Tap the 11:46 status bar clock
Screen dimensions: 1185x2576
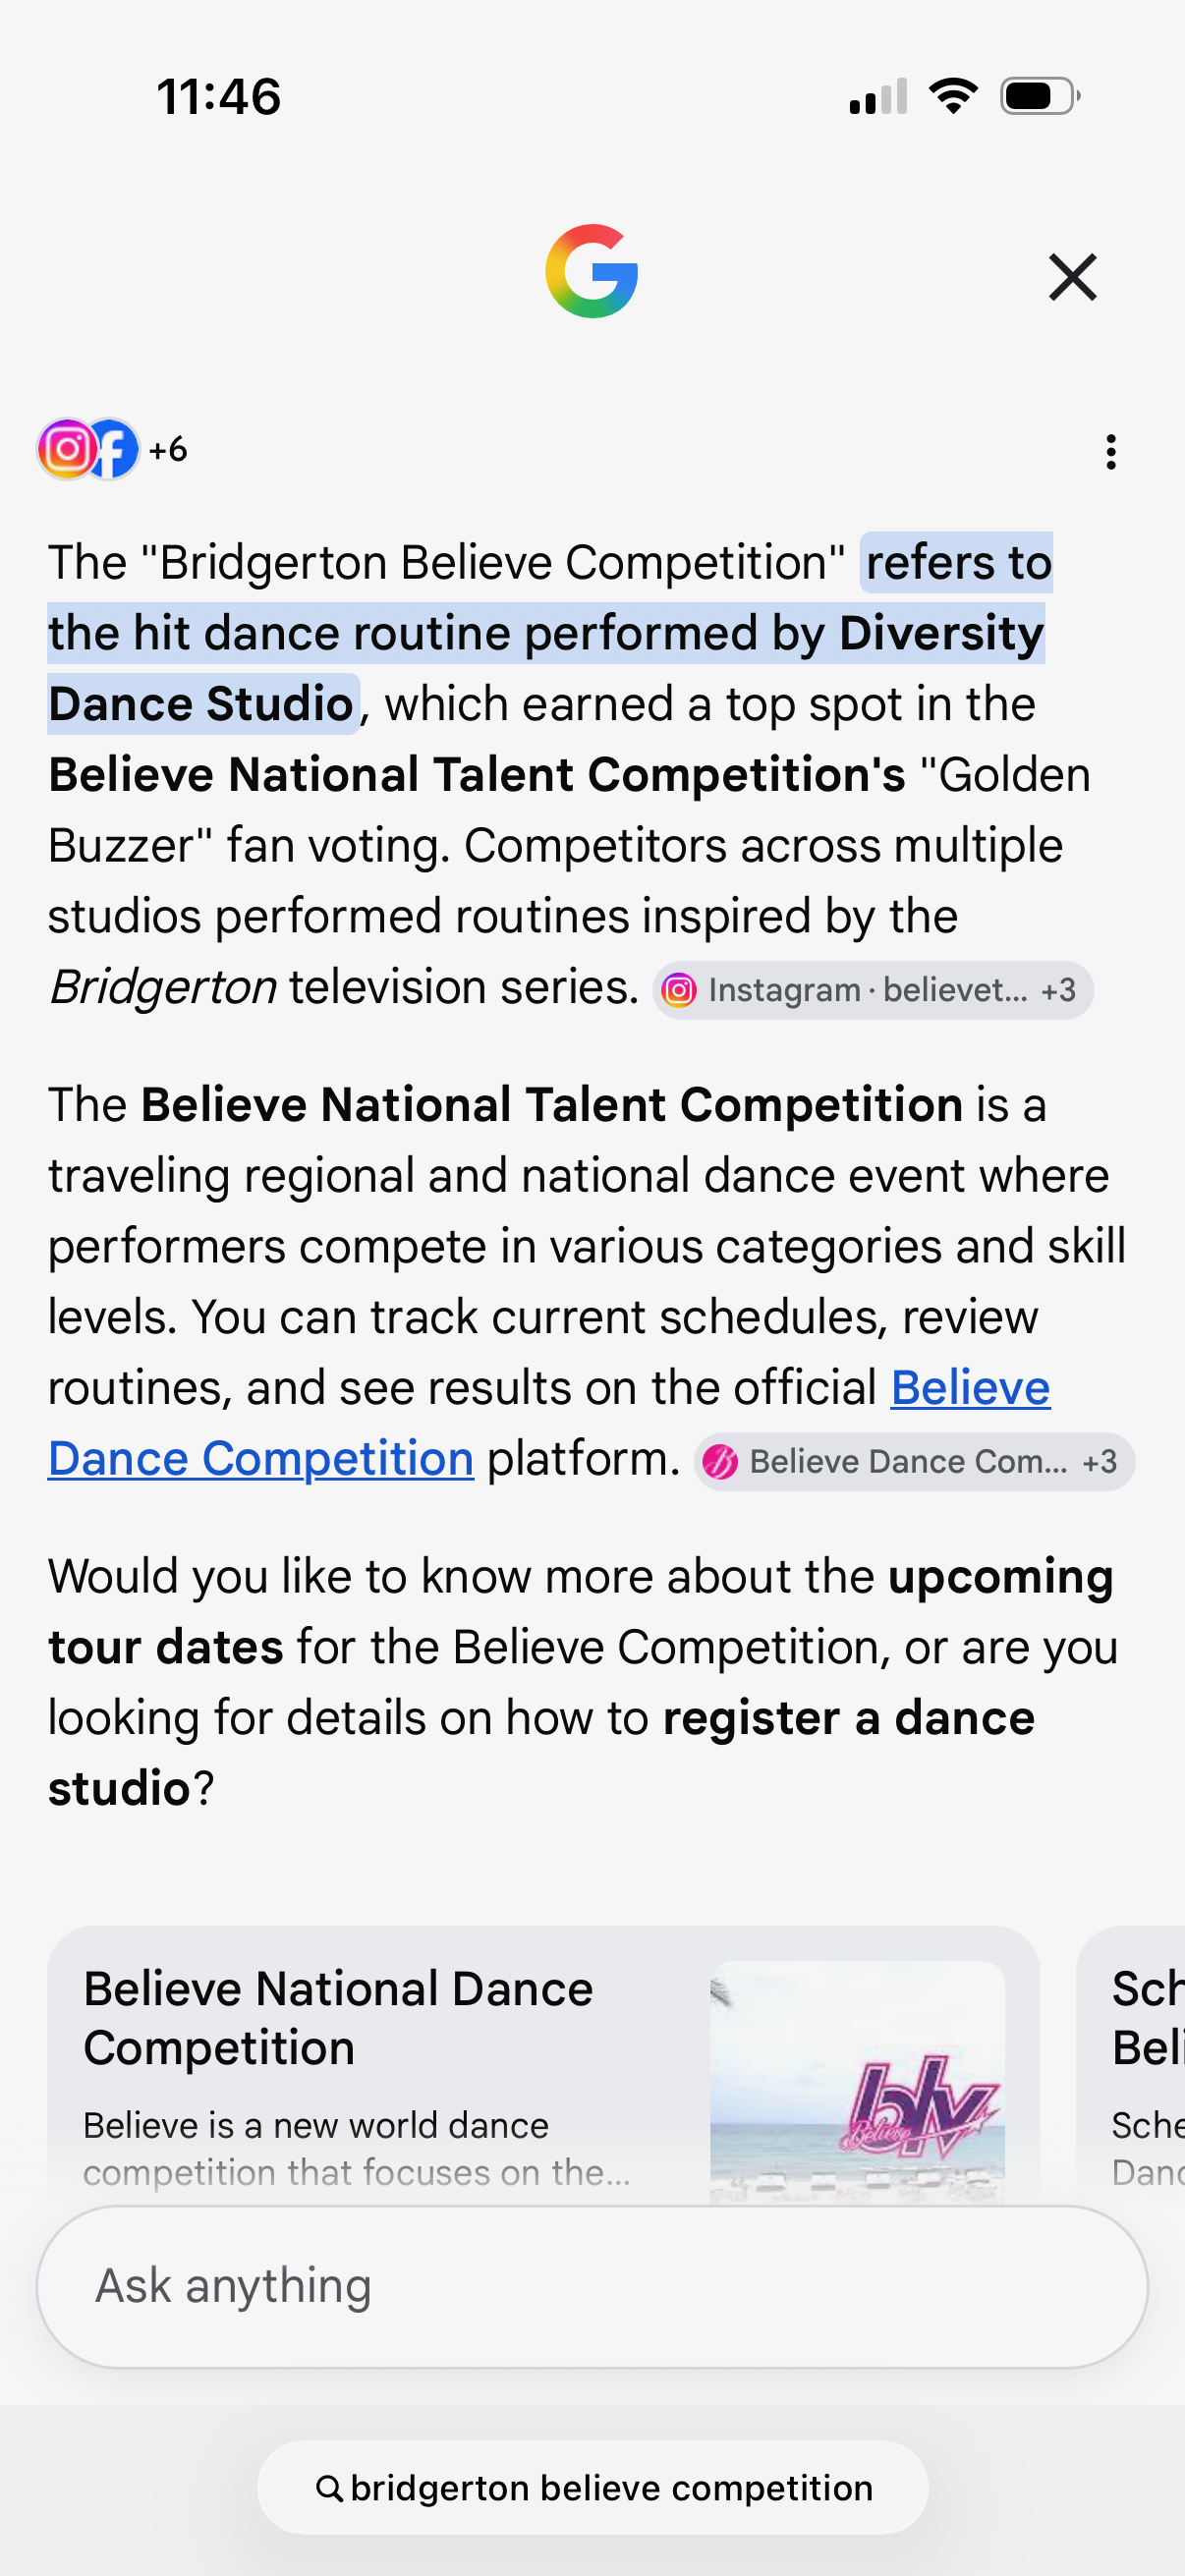point(219,97)
